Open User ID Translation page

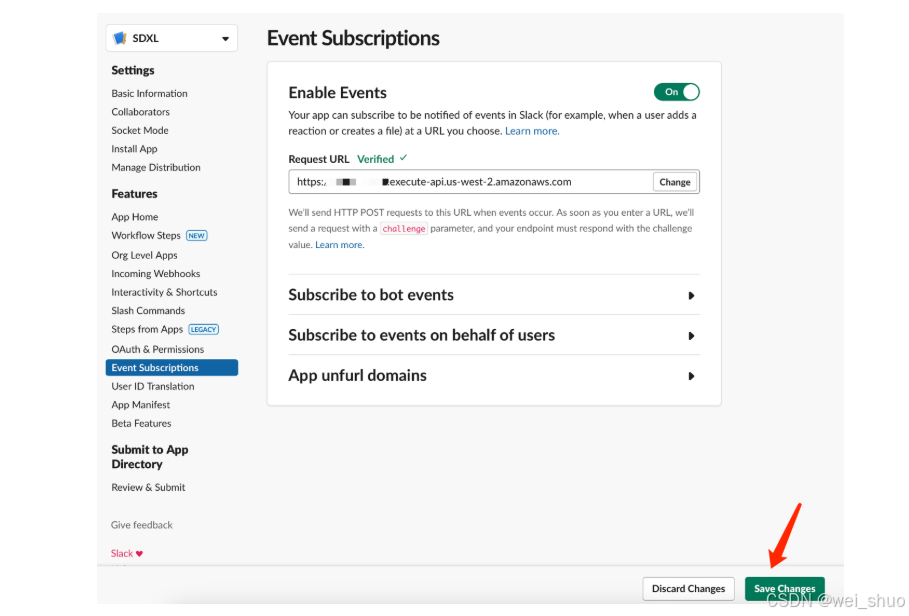click(152, 387)
